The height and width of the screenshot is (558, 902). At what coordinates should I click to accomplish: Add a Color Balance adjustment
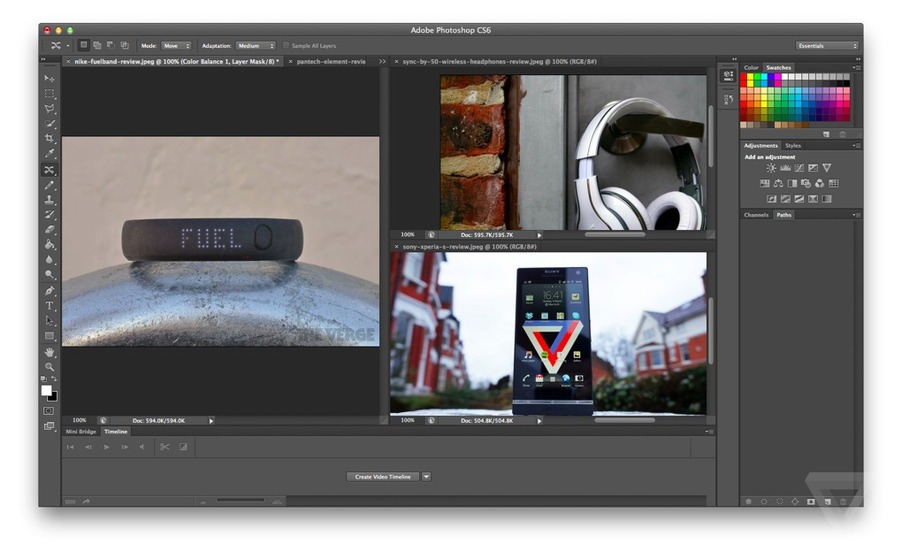tap(778, 184)
